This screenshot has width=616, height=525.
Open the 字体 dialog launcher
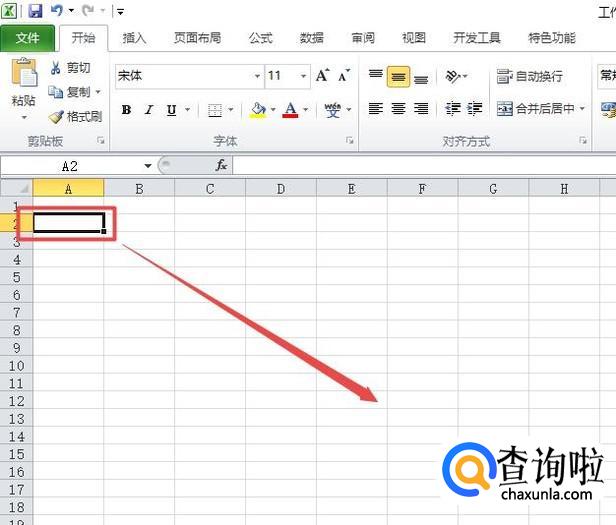pyautogui.click(x=350, y=141)
